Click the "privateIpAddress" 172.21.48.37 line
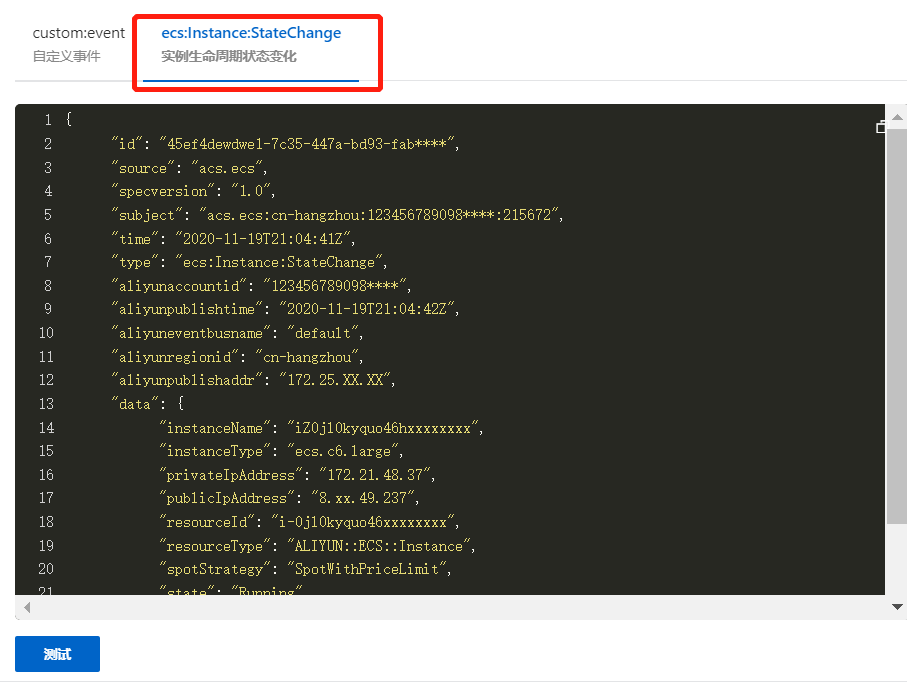The image size is (907, 686). pyautogui.click(x=297, y=475)
